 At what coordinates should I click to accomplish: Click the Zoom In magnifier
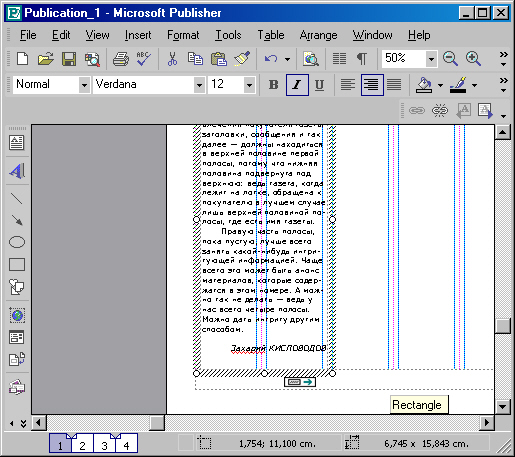click(473, 59)
